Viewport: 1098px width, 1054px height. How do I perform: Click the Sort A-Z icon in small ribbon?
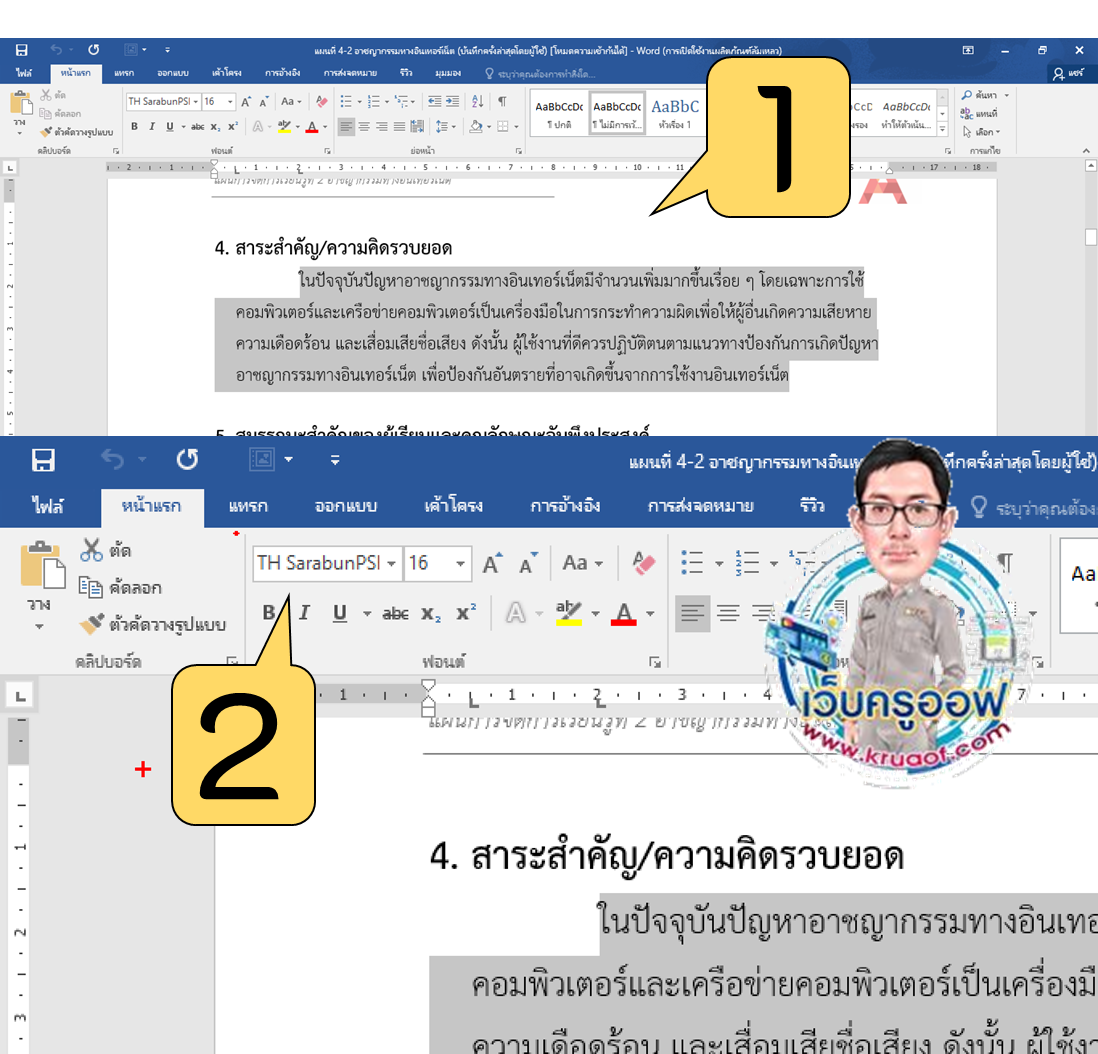pyautogui.click(x=477, y=101)
